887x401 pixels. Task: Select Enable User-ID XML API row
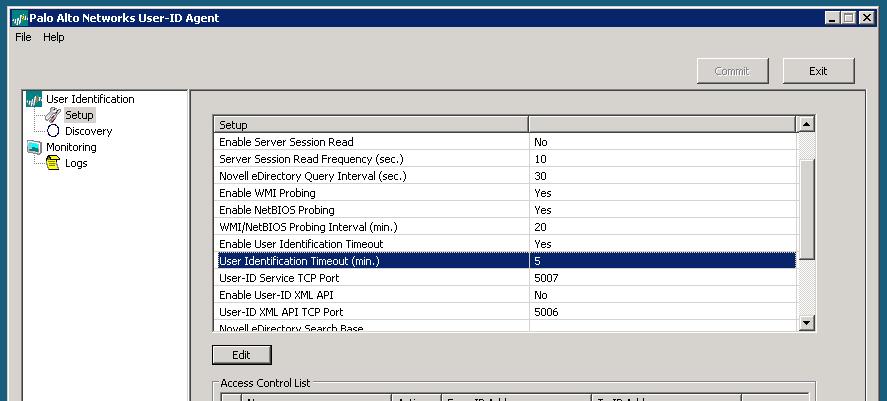click(x=505, y=295)
